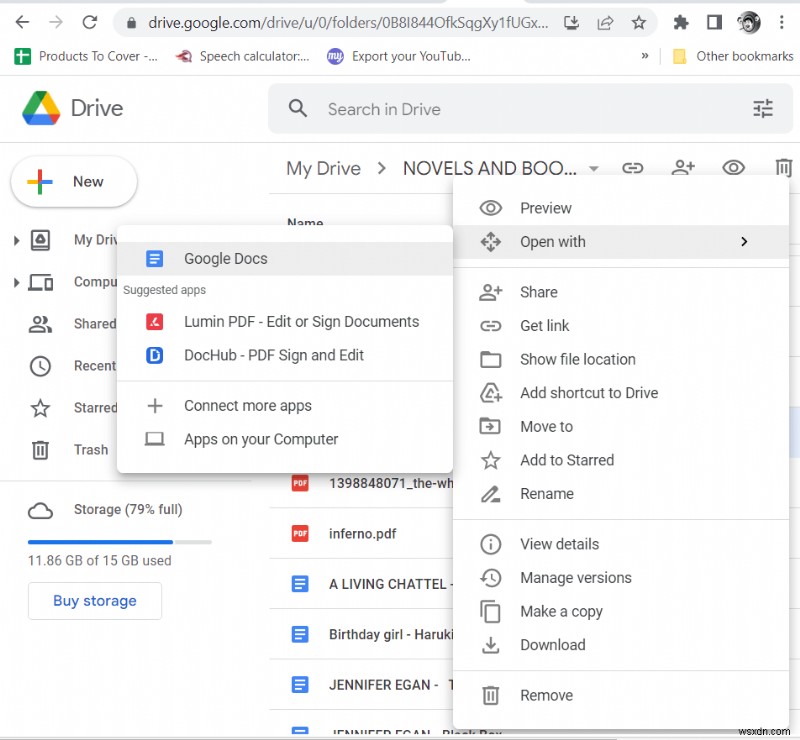Click Add to Starred in the context menu
This screenshot has height=740, width=800.
pos(569,460)
